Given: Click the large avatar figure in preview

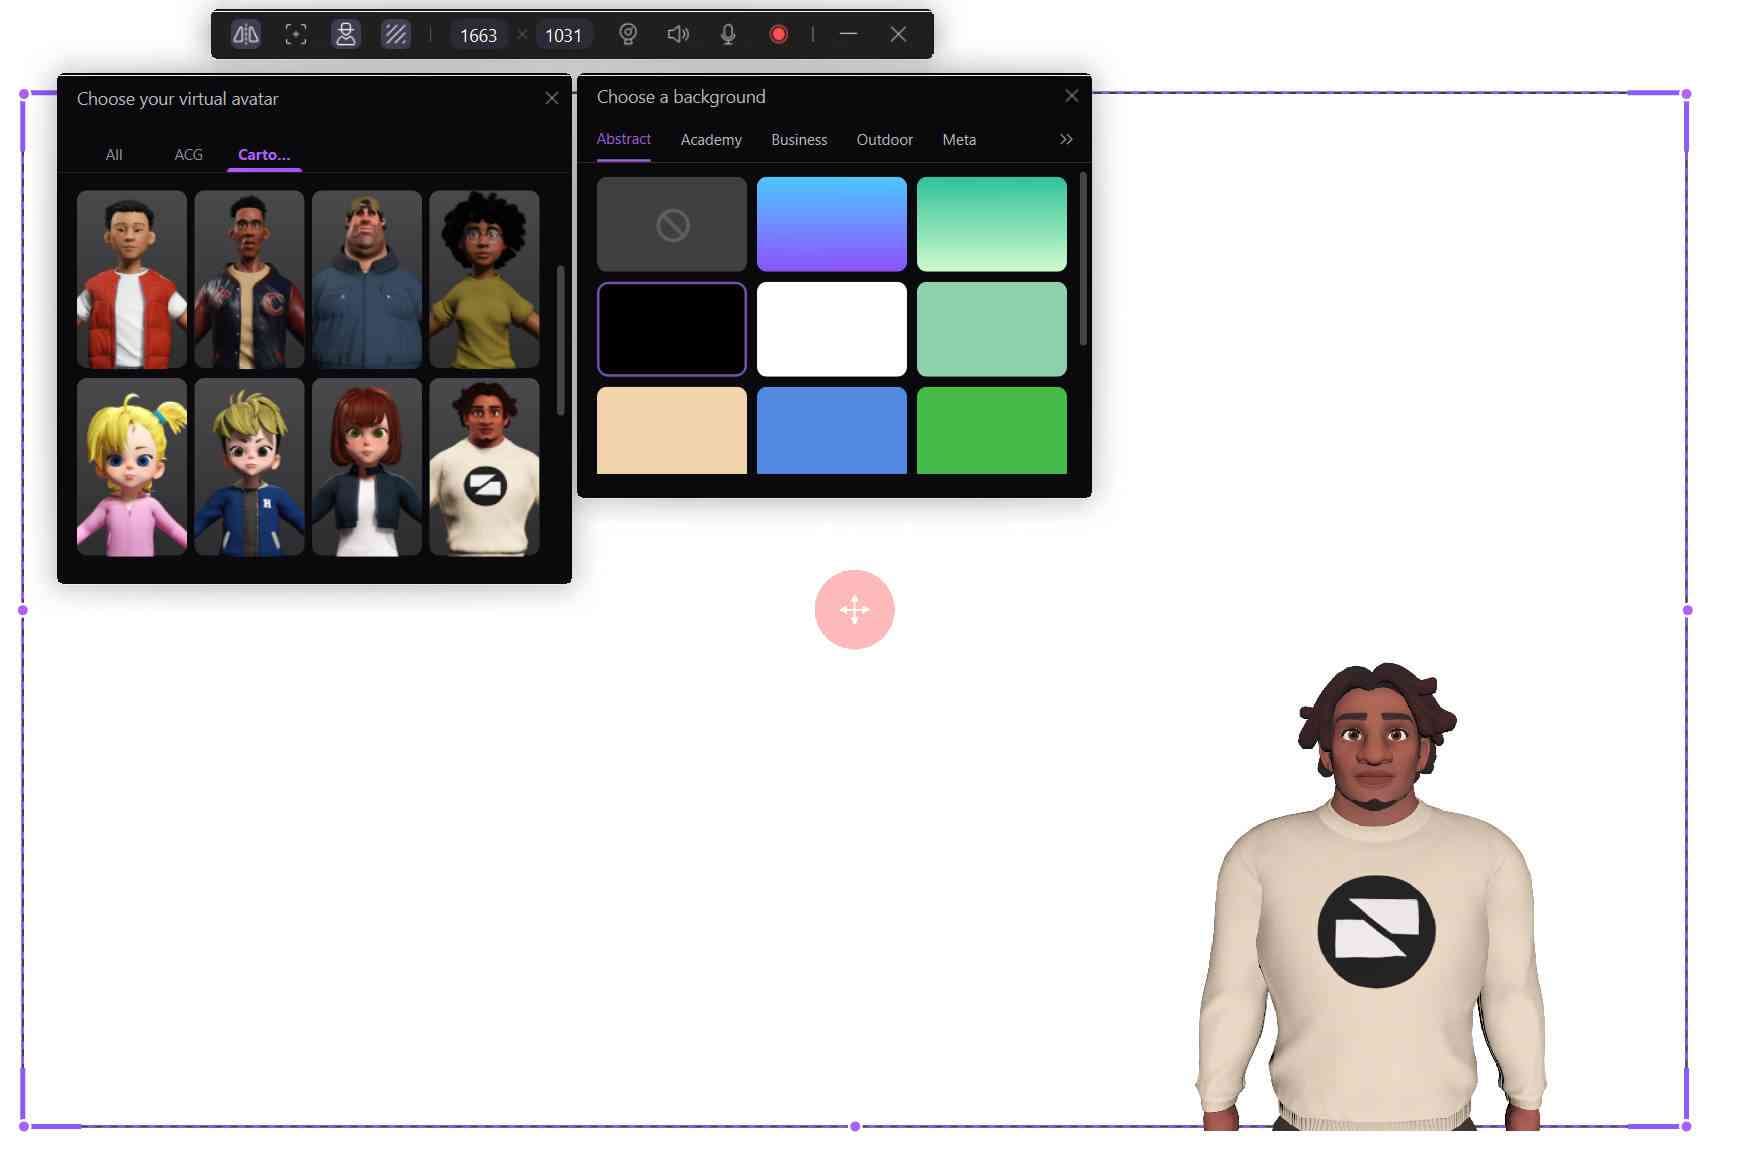Looking at the screenshot, I should (x=1374, y=898).
